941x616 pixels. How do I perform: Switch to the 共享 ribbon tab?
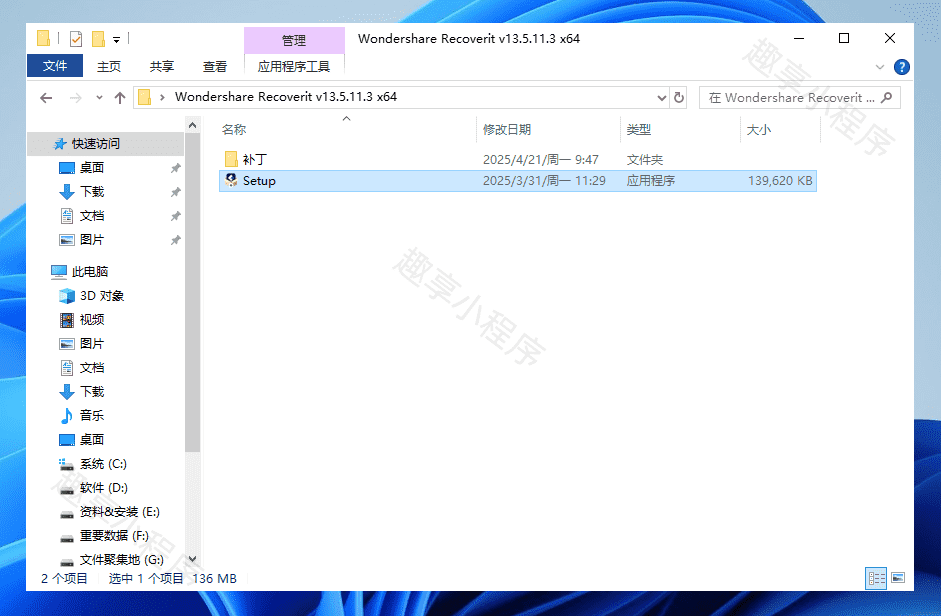(161, 66)
